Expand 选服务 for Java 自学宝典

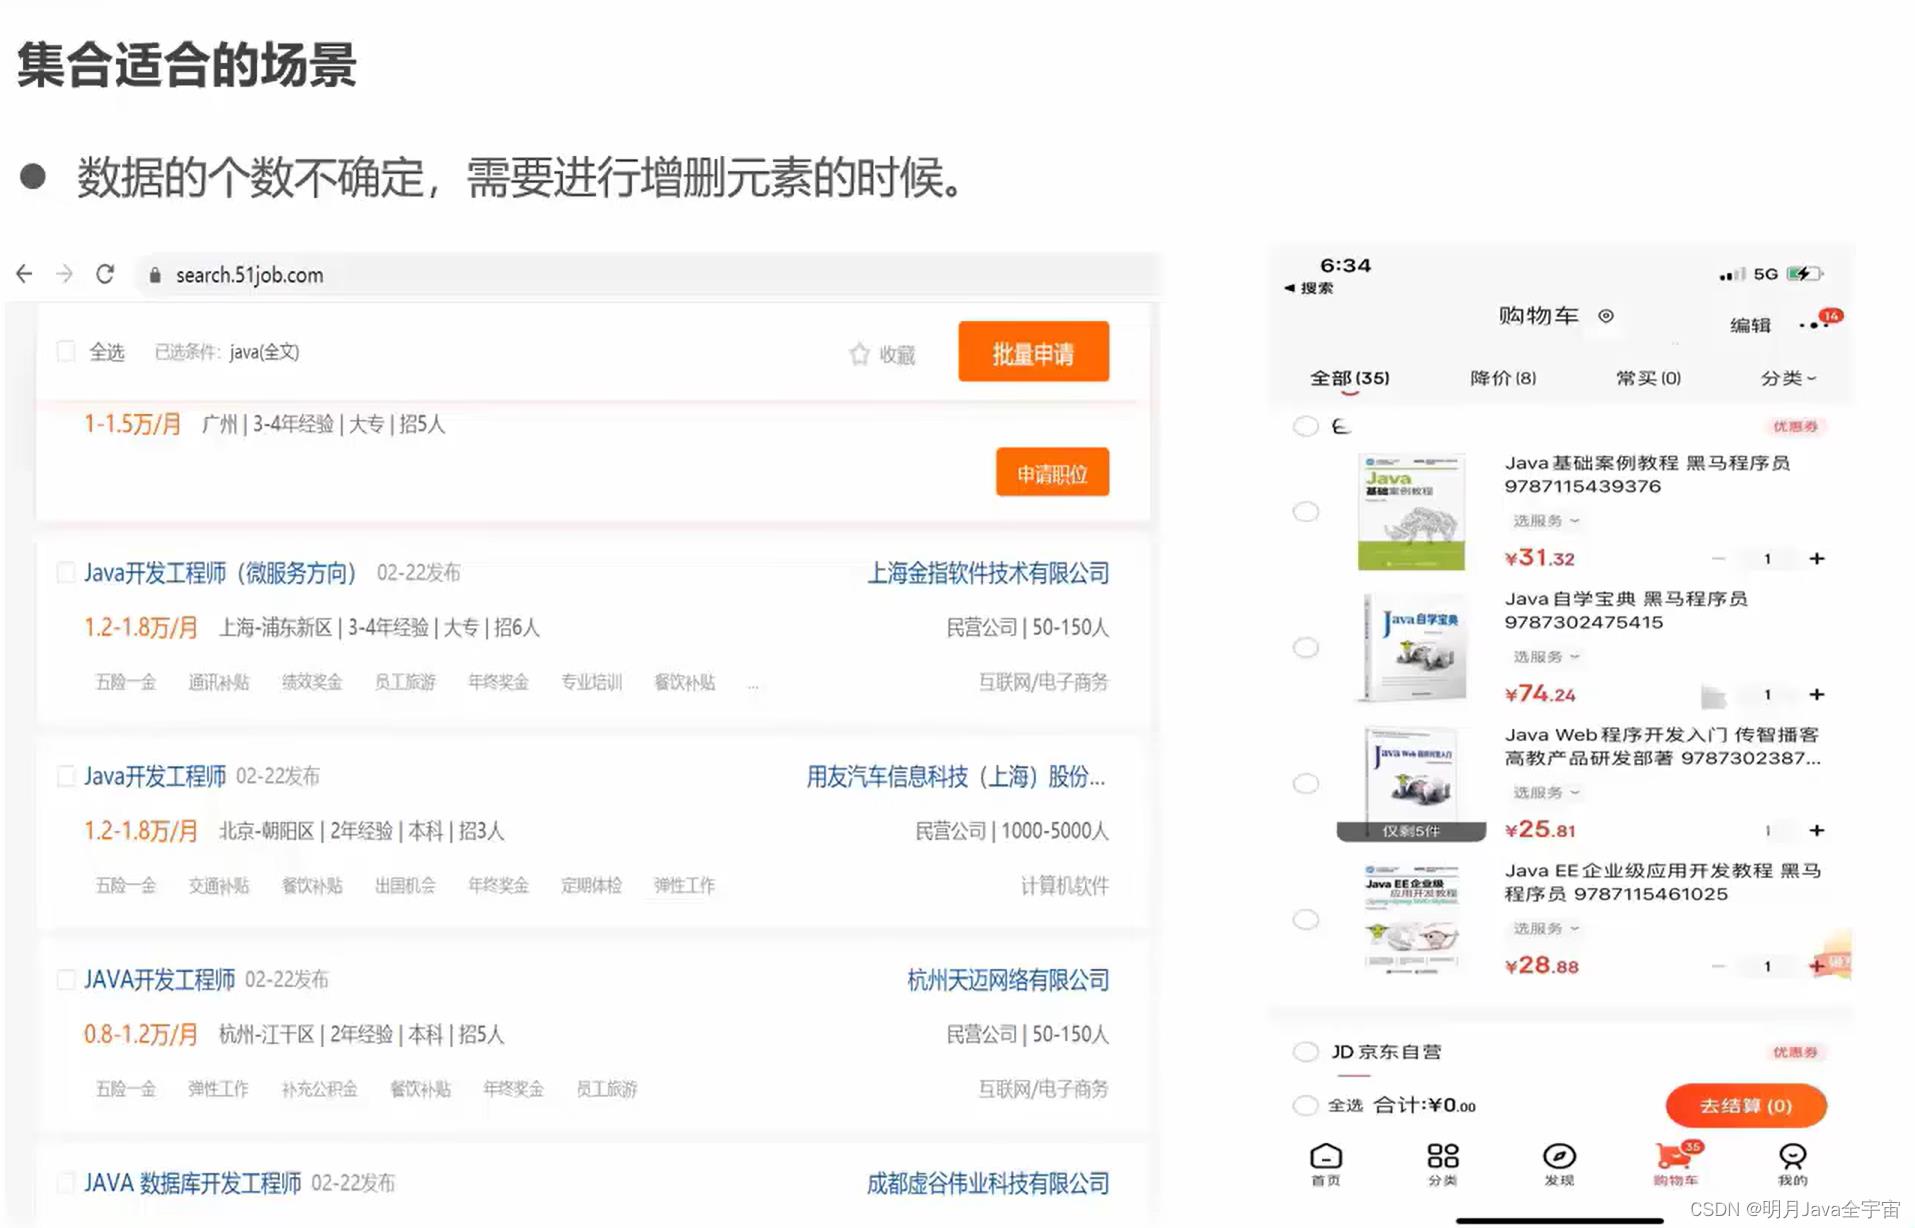click(x=1546, y=657)
